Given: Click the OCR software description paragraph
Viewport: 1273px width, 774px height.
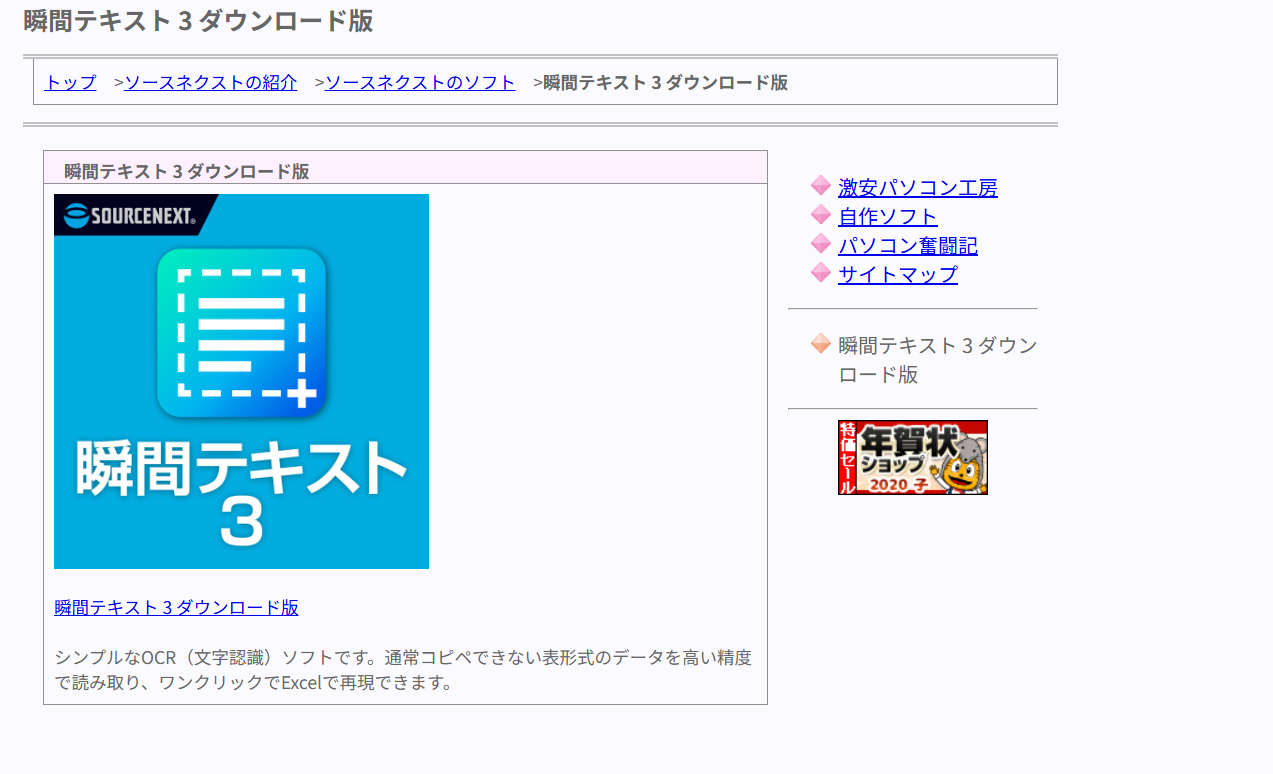Looking at the screenshot, I should pyautogui.click(x=404, y=670).
